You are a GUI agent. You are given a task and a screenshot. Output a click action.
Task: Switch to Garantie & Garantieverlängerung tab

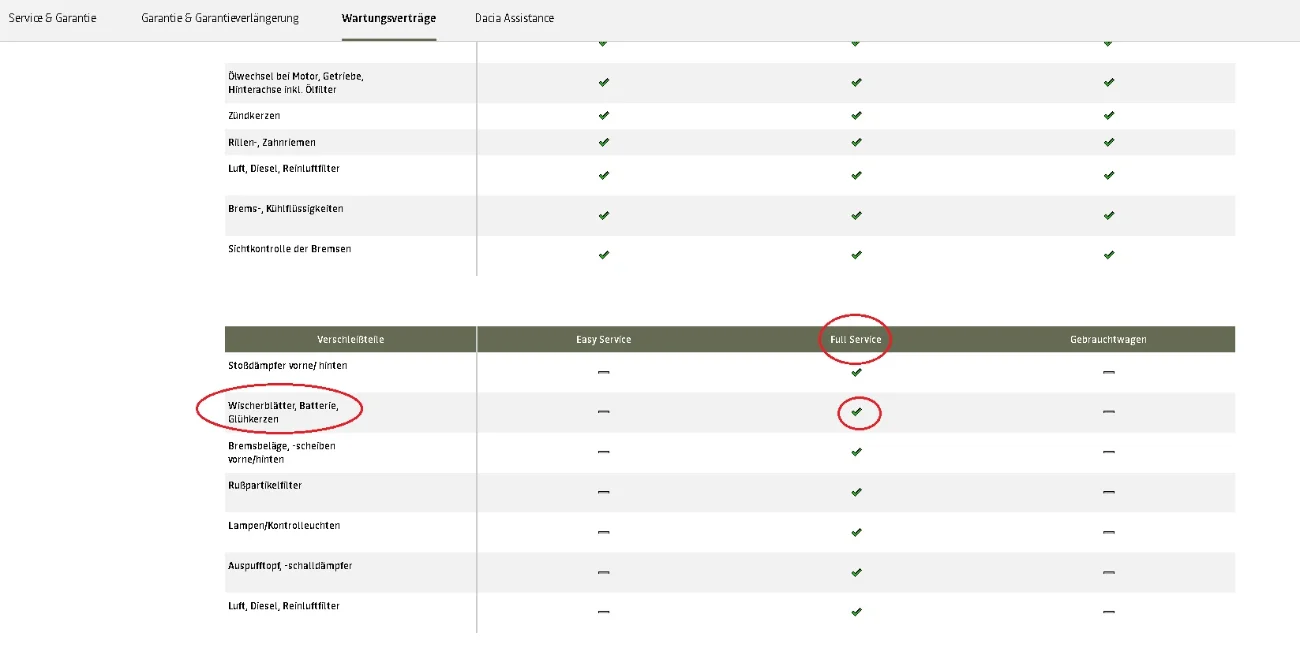pos(220,18)
